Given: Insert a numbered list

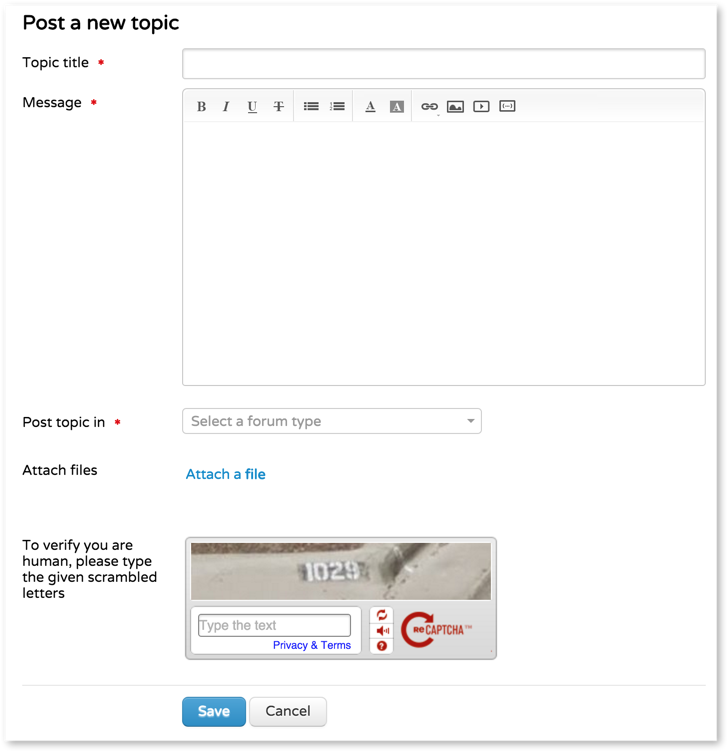Looking at the screenshot, I should pyautogui.click(x=337, y=106).
